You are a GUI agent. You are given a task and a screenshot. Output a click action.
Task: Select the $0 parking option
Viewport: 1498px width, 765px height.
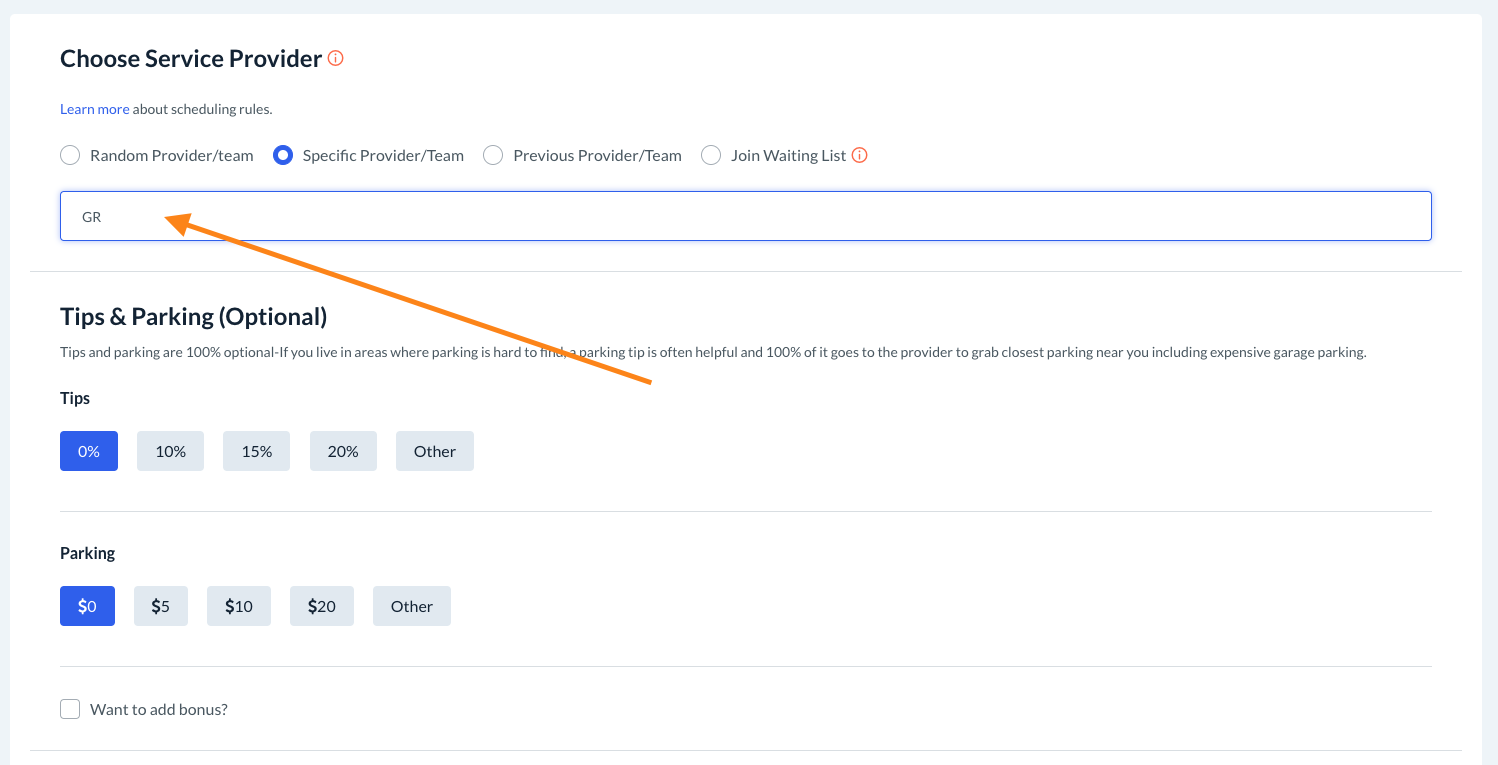87,606
